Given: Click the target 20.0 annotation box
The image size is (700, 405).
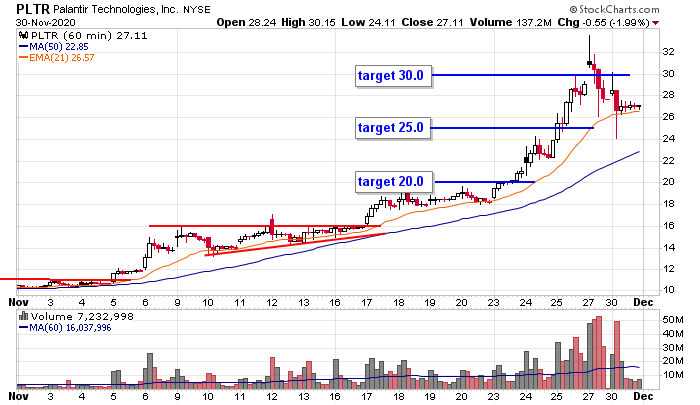Looking at the screenshot, I should click(394, 182).
